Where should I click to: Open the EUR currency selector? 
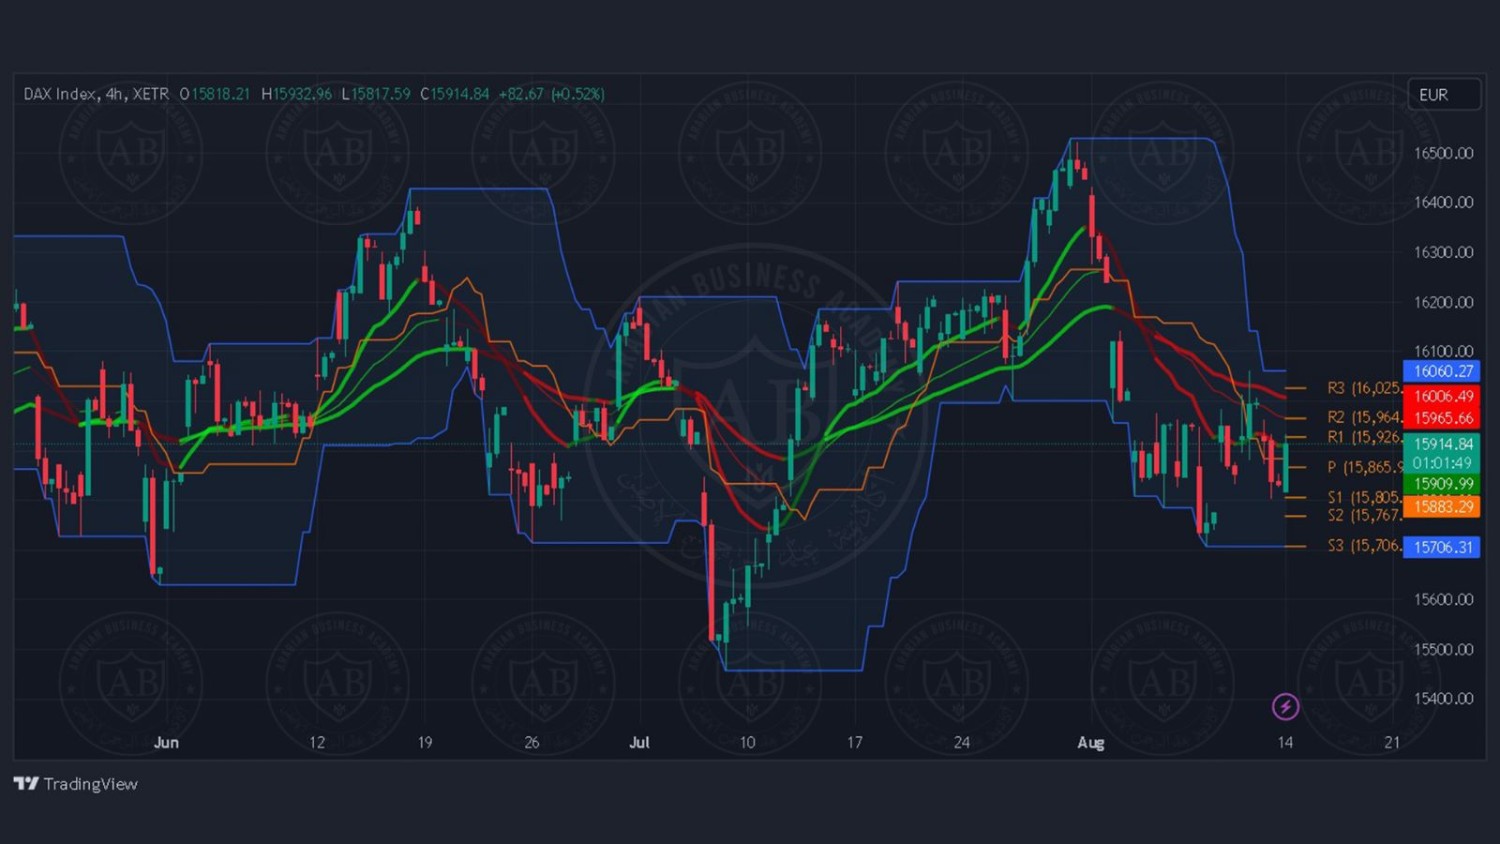1443,95
